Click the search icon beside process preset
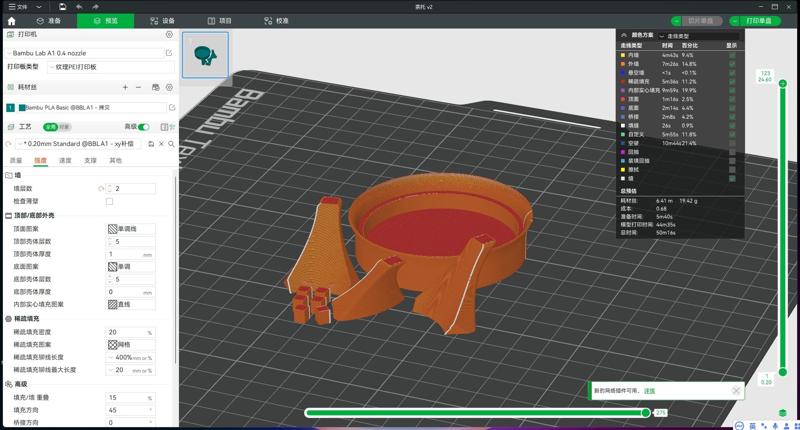800x430 pixels. pos(172,144)
